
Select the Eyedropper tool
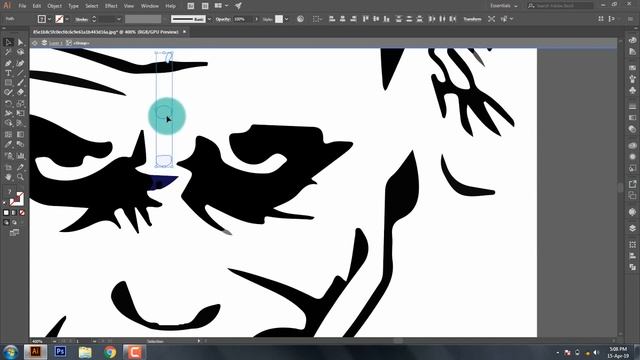pyautogui.click(x=8, y=144)
